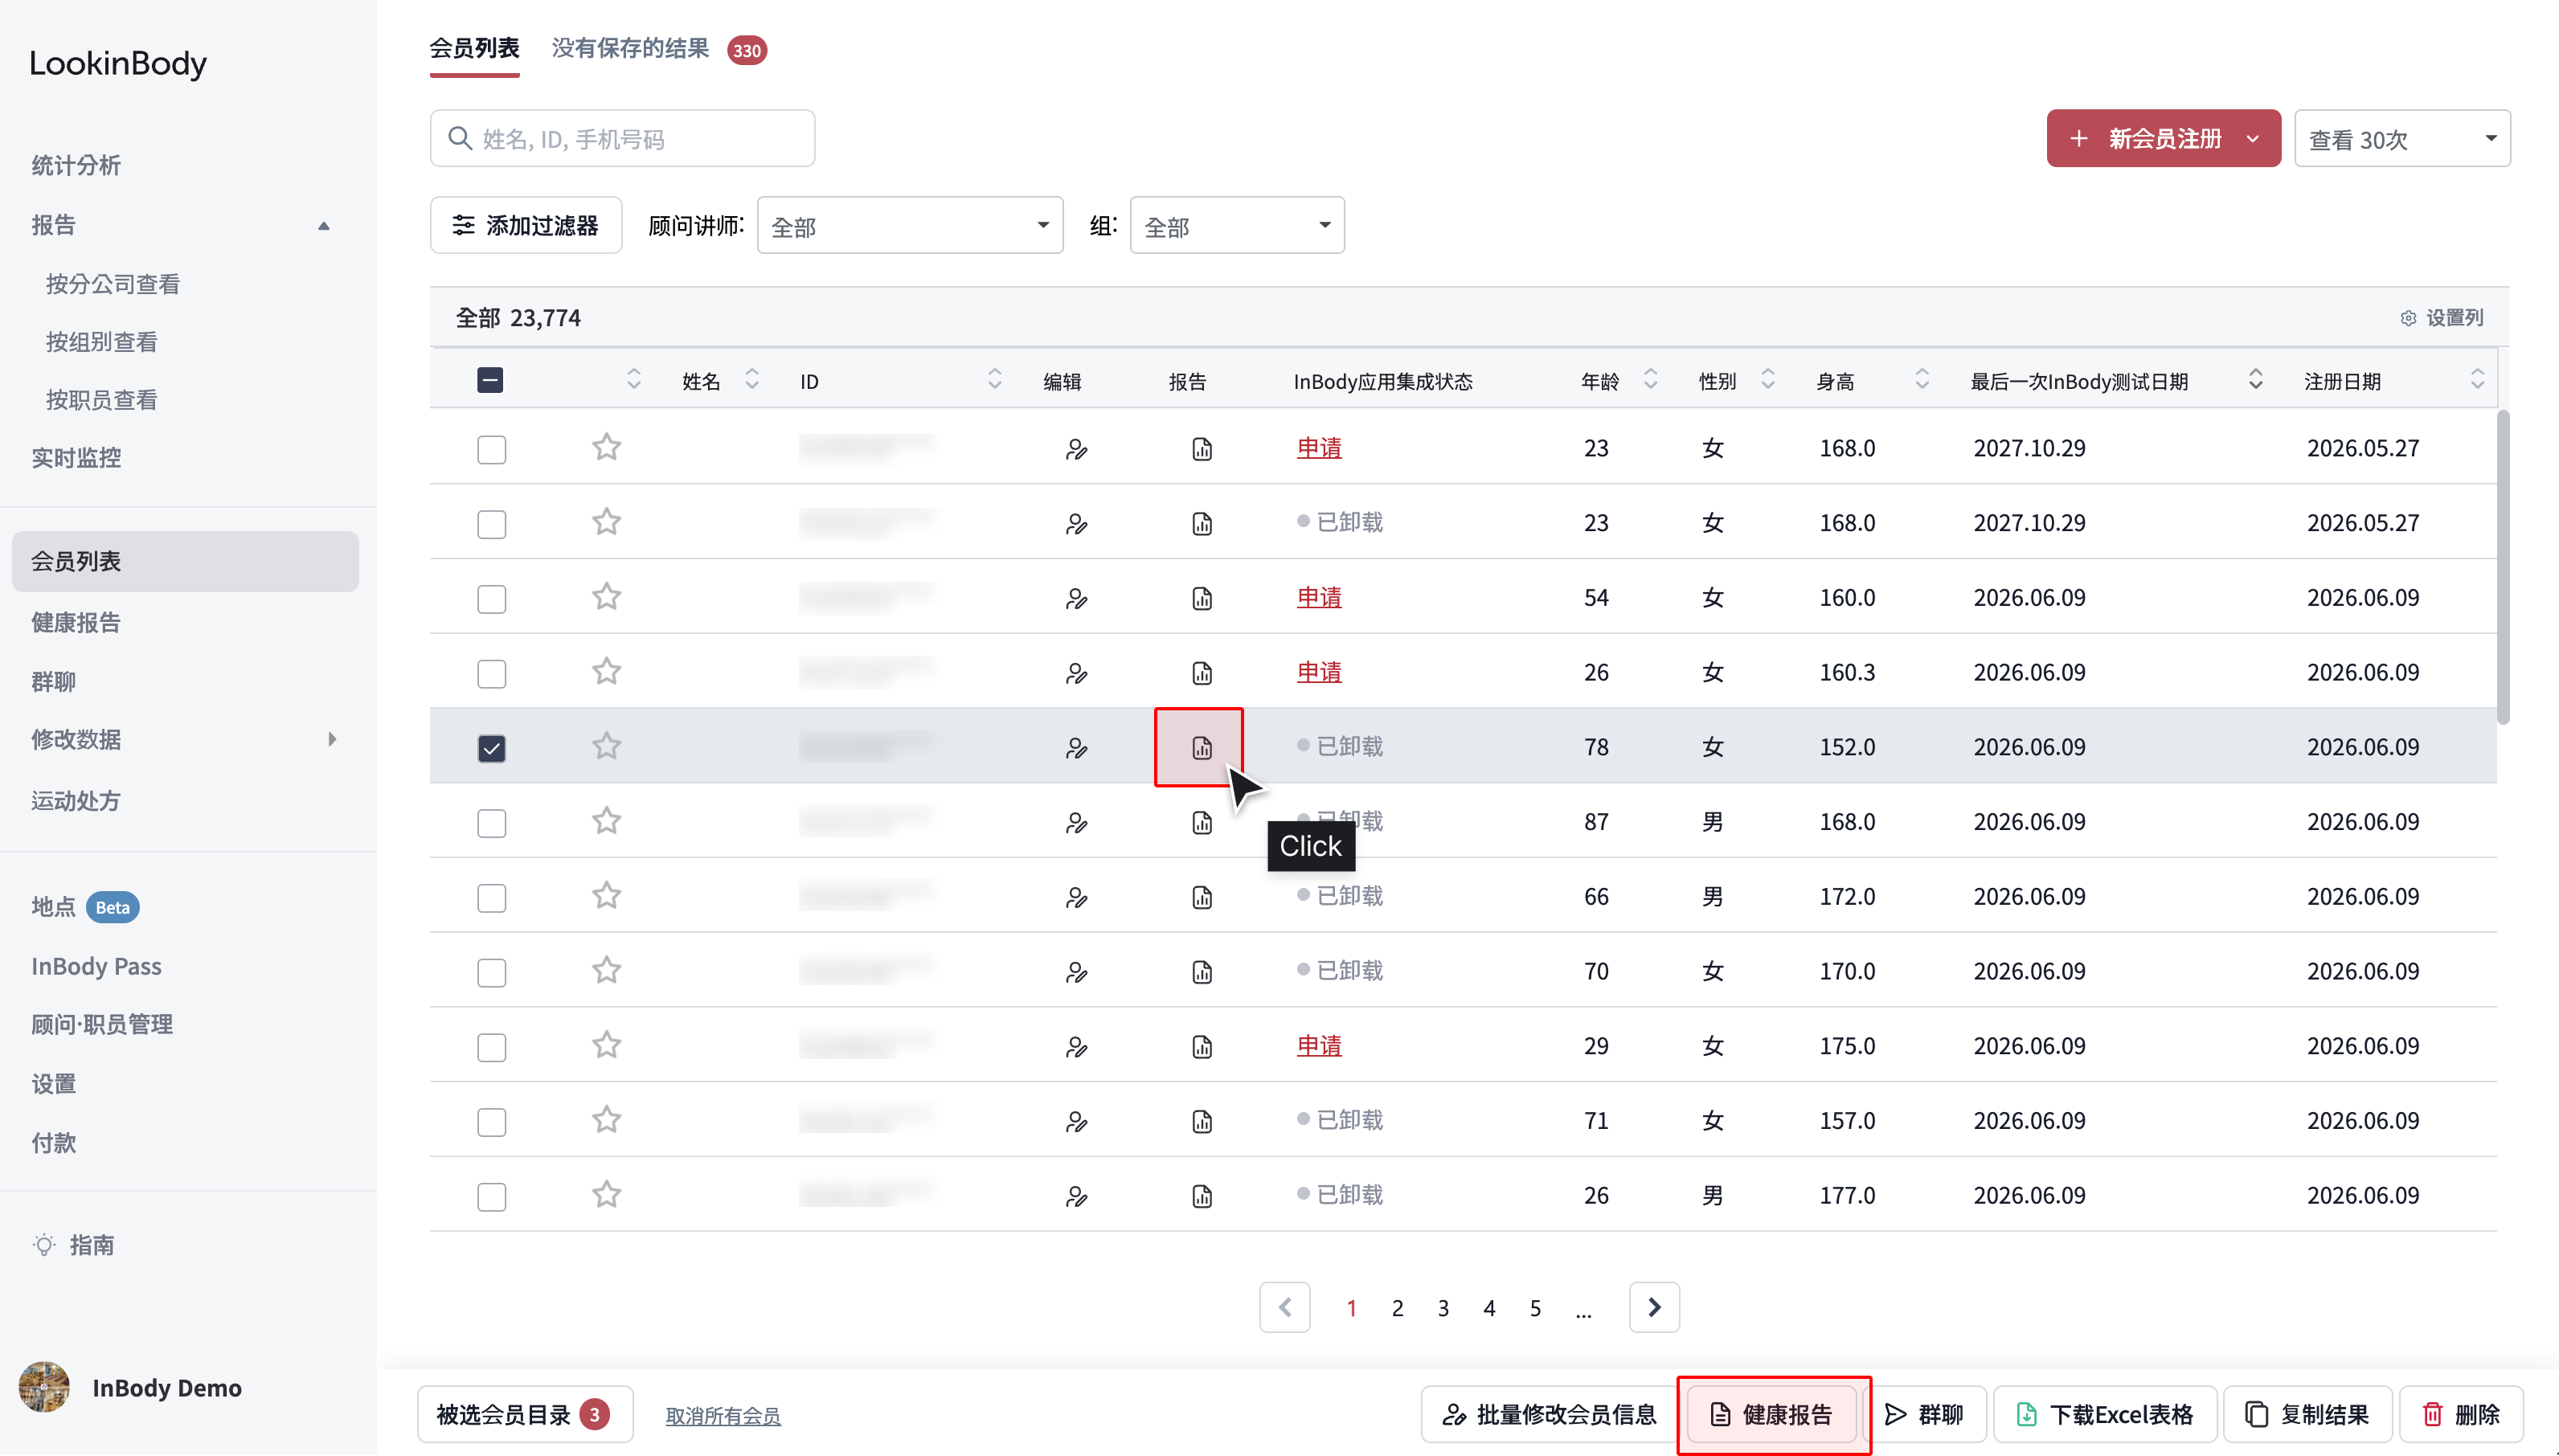2559x1456 pixels.
Task: Click the bottom 群聊 button
Action: (1925, 1414)
